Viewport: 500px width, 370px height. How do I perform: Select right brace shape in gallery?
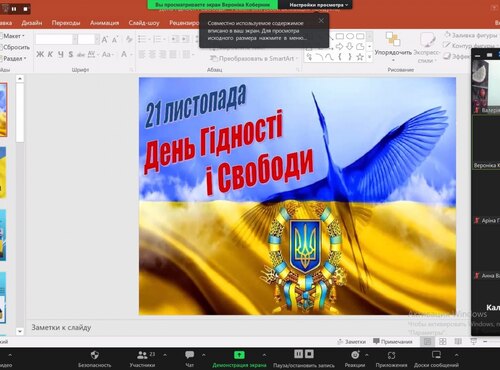click(x=350, y=57)
